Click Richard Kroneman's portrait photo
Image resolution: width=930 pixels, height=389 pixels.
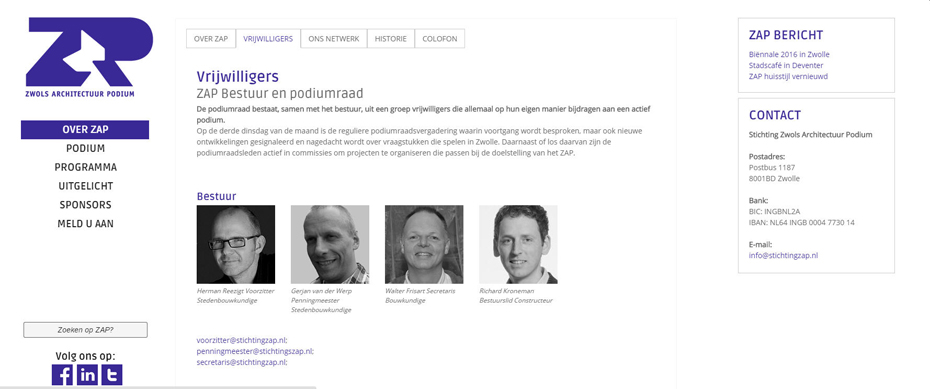tap(518, 244)
